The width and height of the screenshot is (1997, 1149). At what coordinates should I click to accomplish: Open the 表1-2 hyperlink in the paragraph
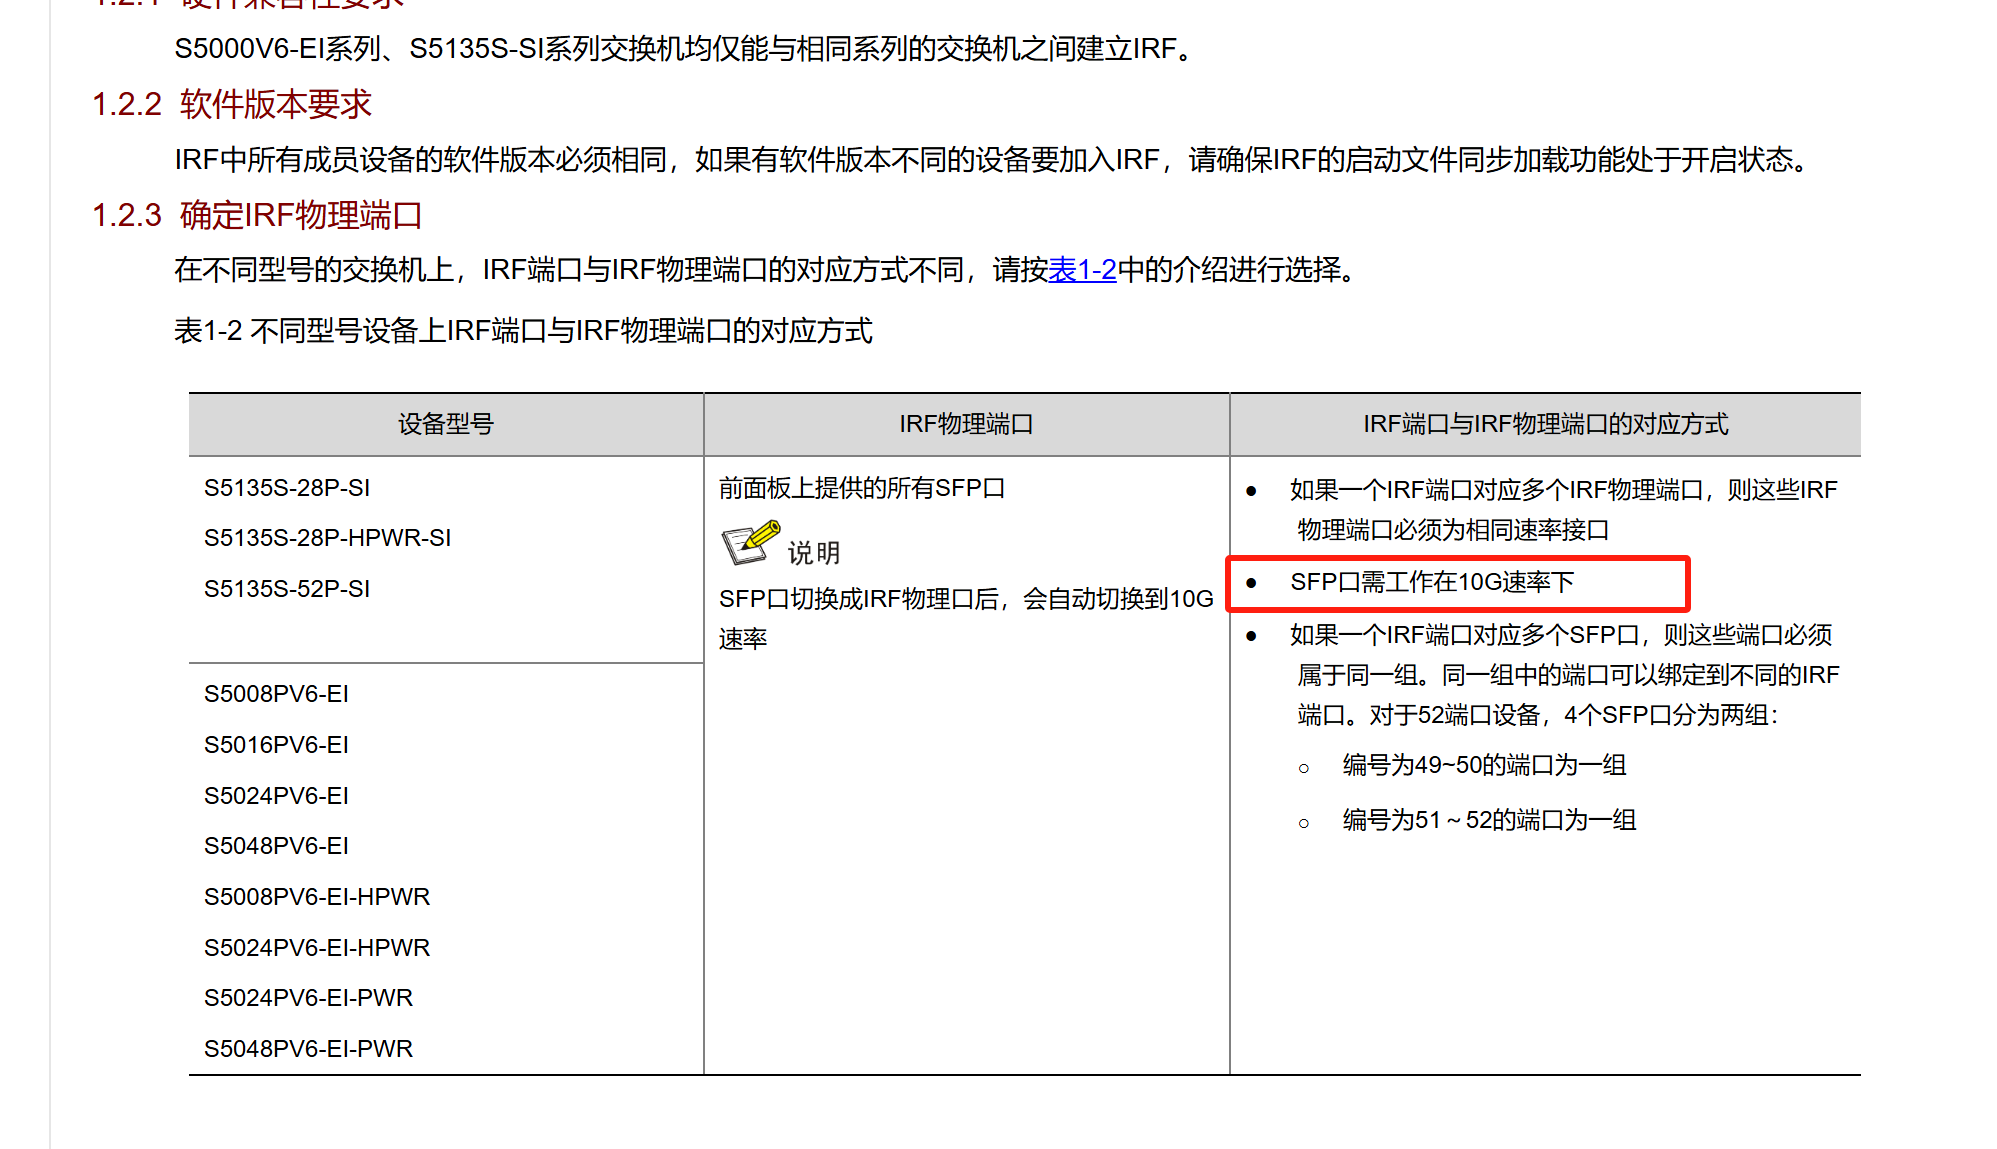1081,270
